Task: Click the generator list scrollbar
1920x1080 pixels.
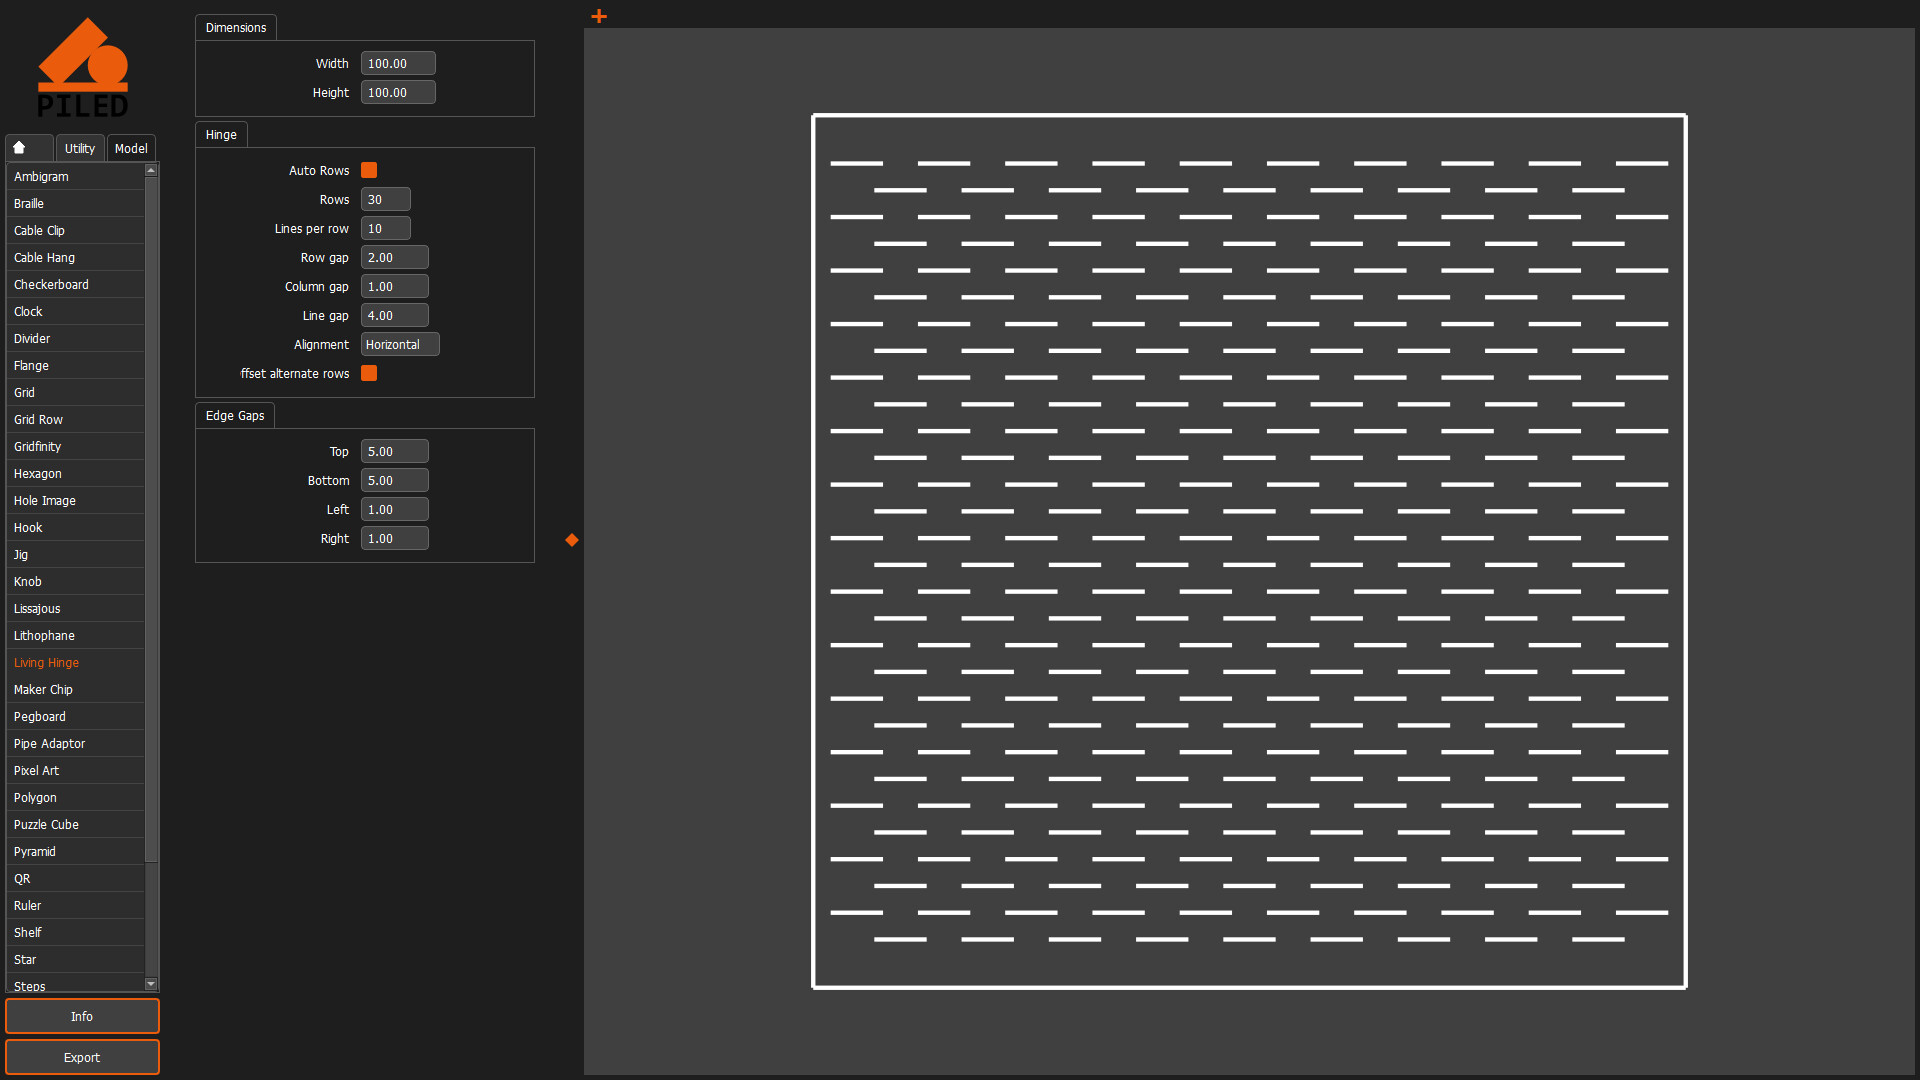Action: click(151, 520)
